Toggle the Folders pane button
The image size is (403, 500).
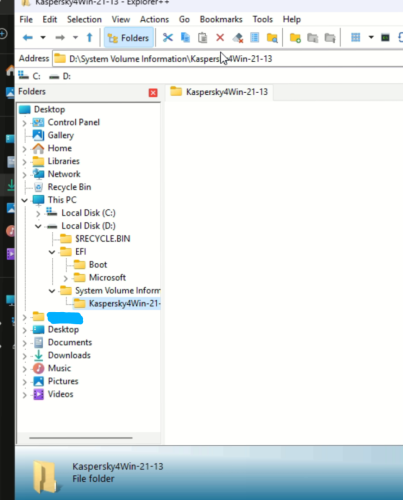click(x=129, y=38)
